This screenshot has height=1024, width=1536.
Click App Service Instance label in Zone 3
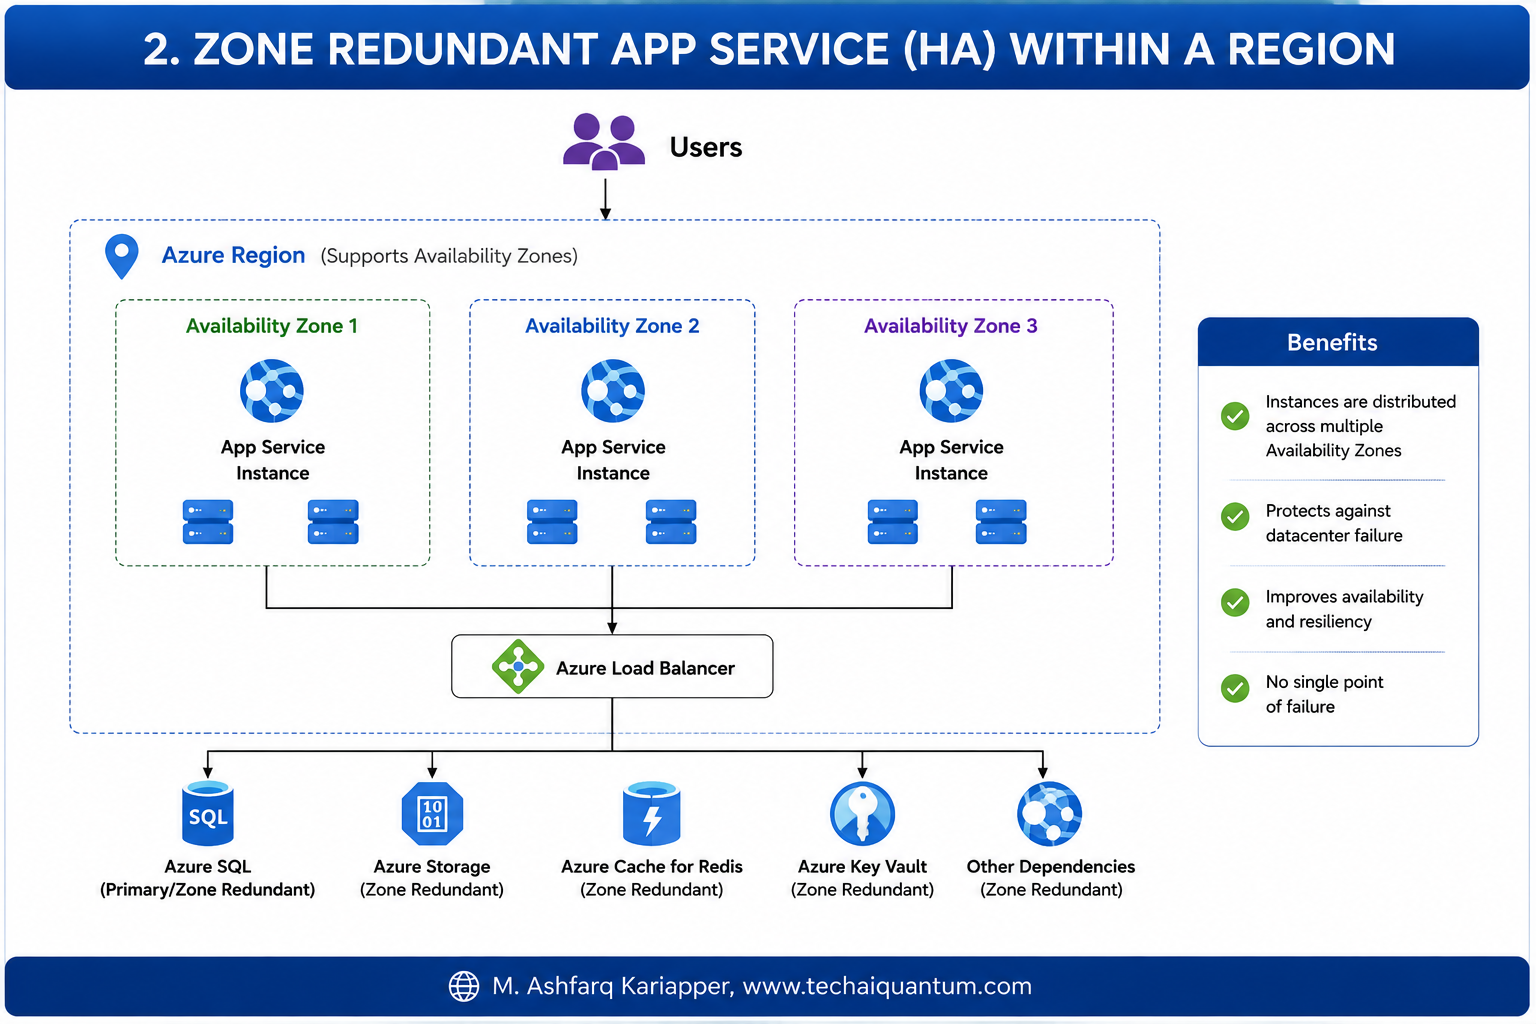951,460
